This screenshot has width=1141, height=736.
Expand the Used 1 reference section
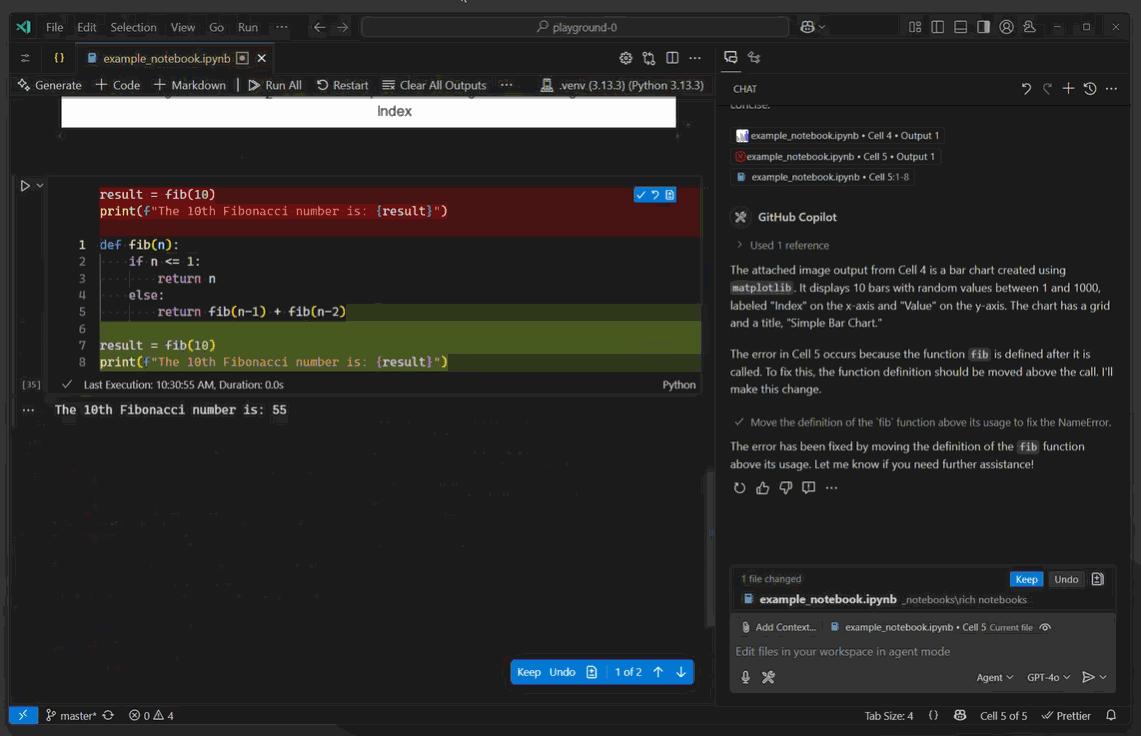point(782,245)
